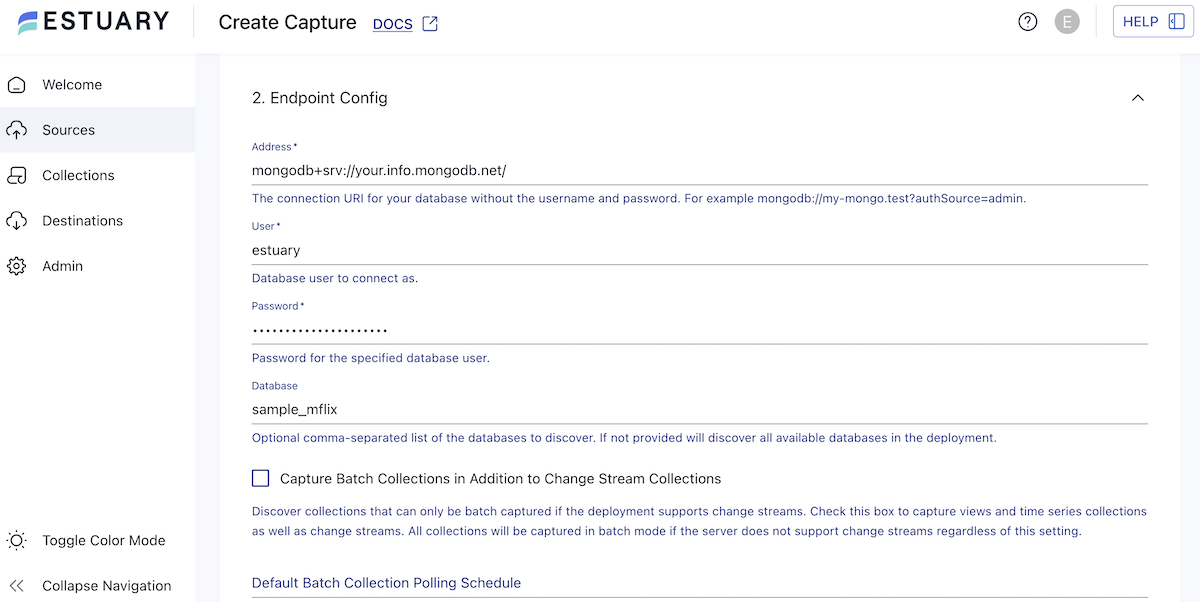Open the DOCS link
The image size is (1200, 602).
(x=393, y=24)
